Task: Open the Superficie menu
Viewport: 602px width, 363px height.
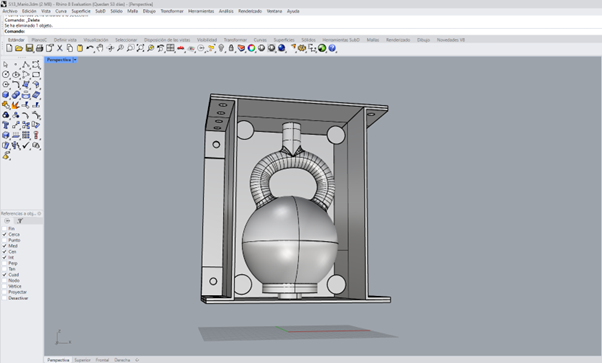Action: pos(81,11)
